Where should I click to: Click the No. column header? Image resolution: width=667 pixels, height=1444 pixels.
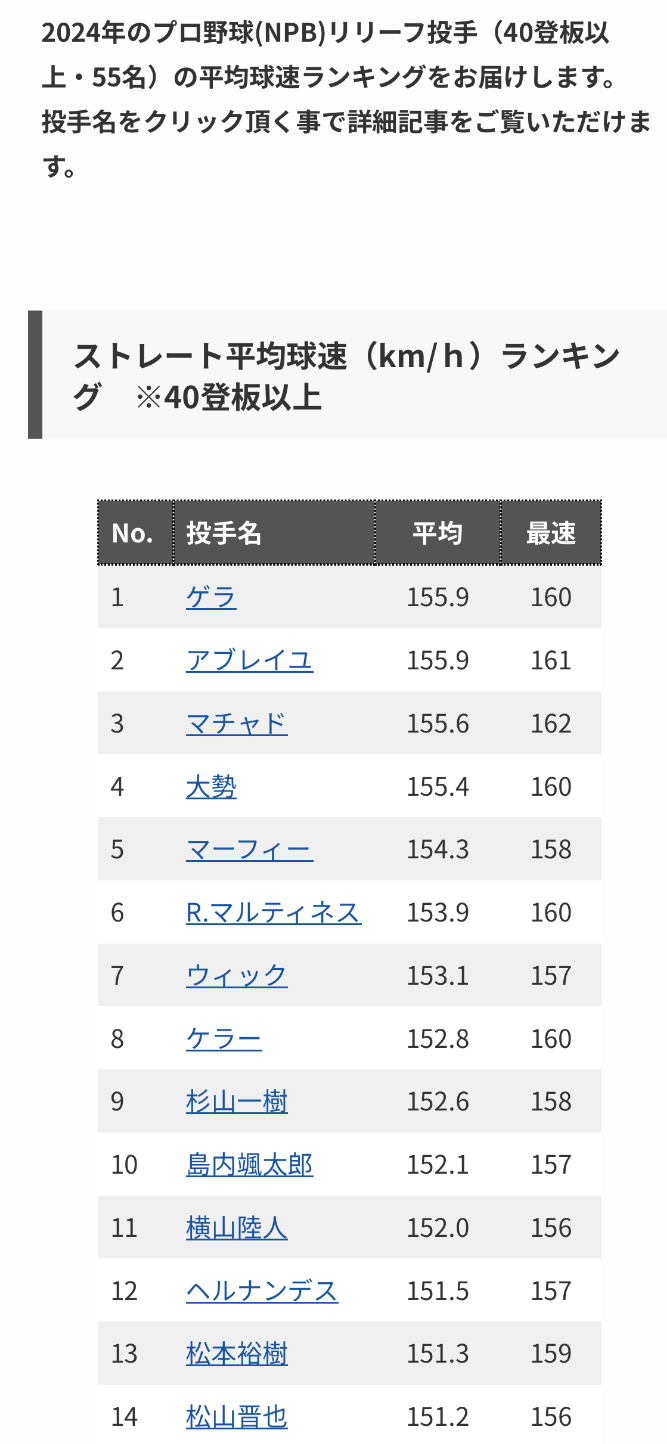132,533
